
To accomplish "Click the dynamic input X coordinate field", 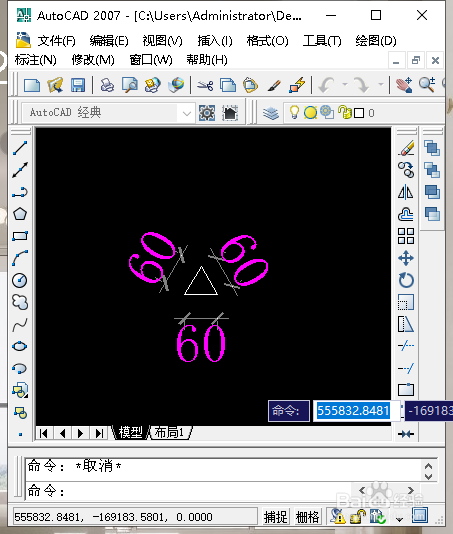I will coord(356,411).
